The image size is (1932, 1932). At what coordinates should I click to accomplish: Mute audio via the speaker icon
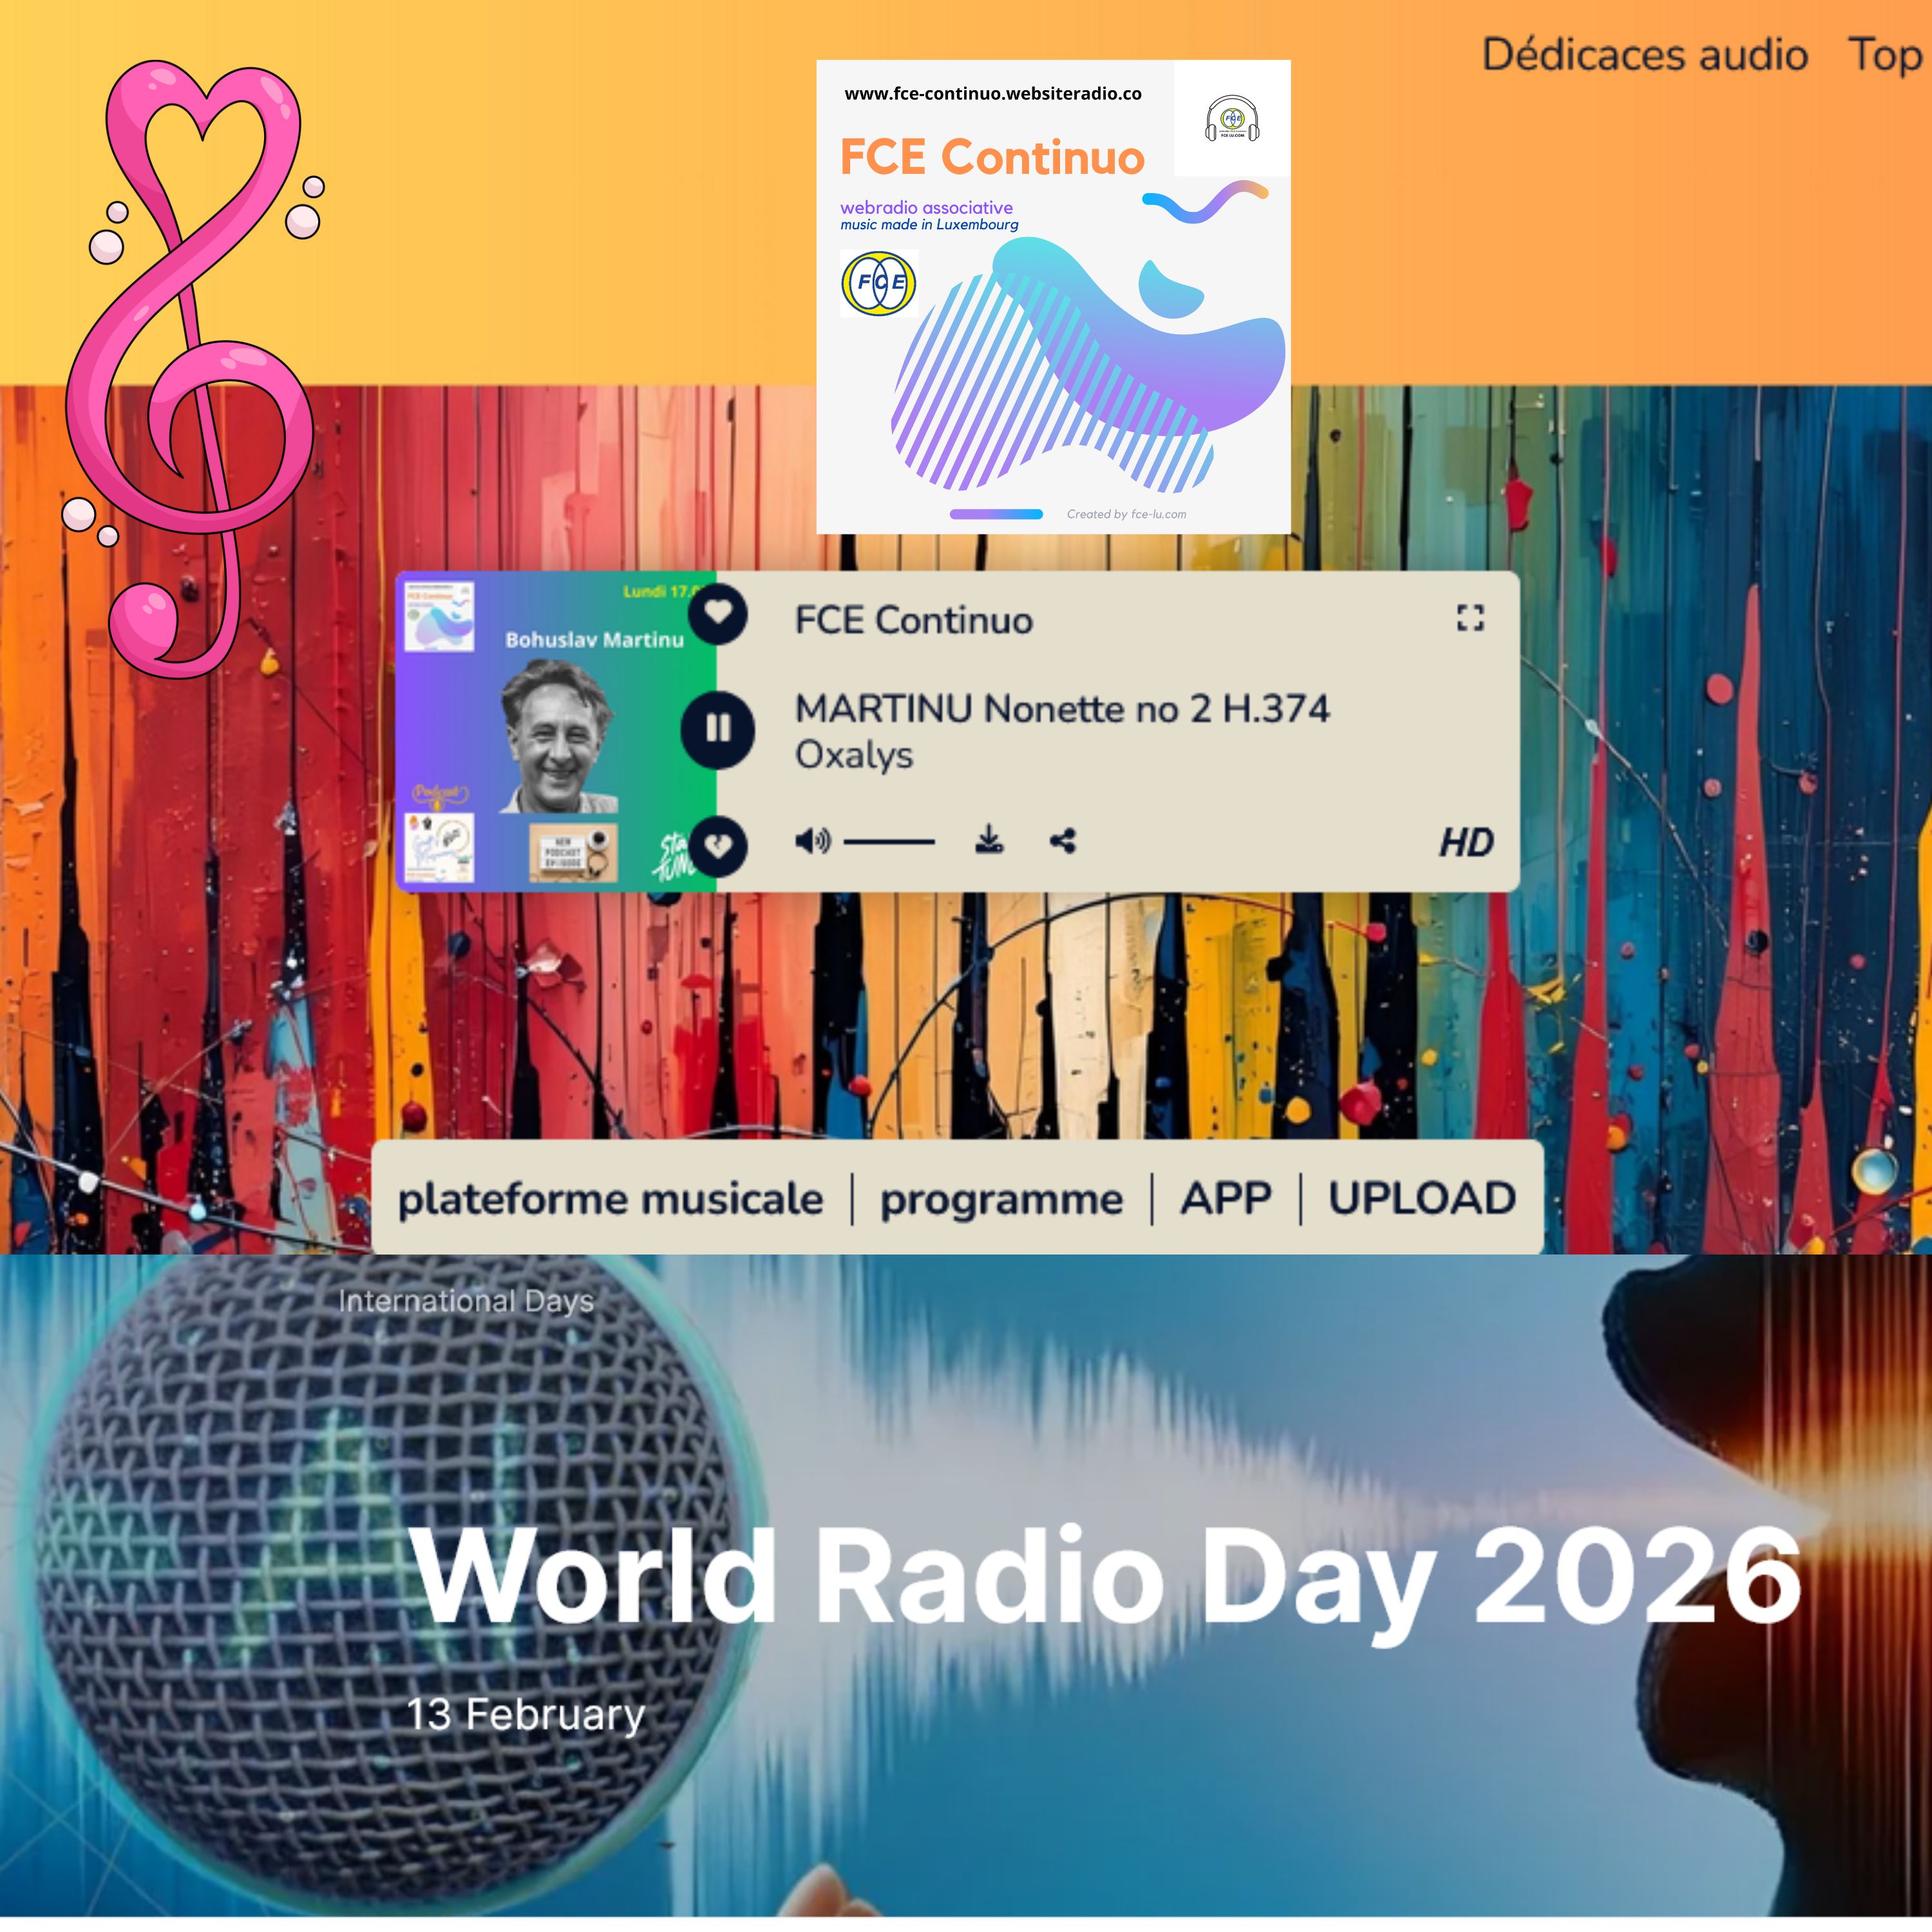pos(812,841)
